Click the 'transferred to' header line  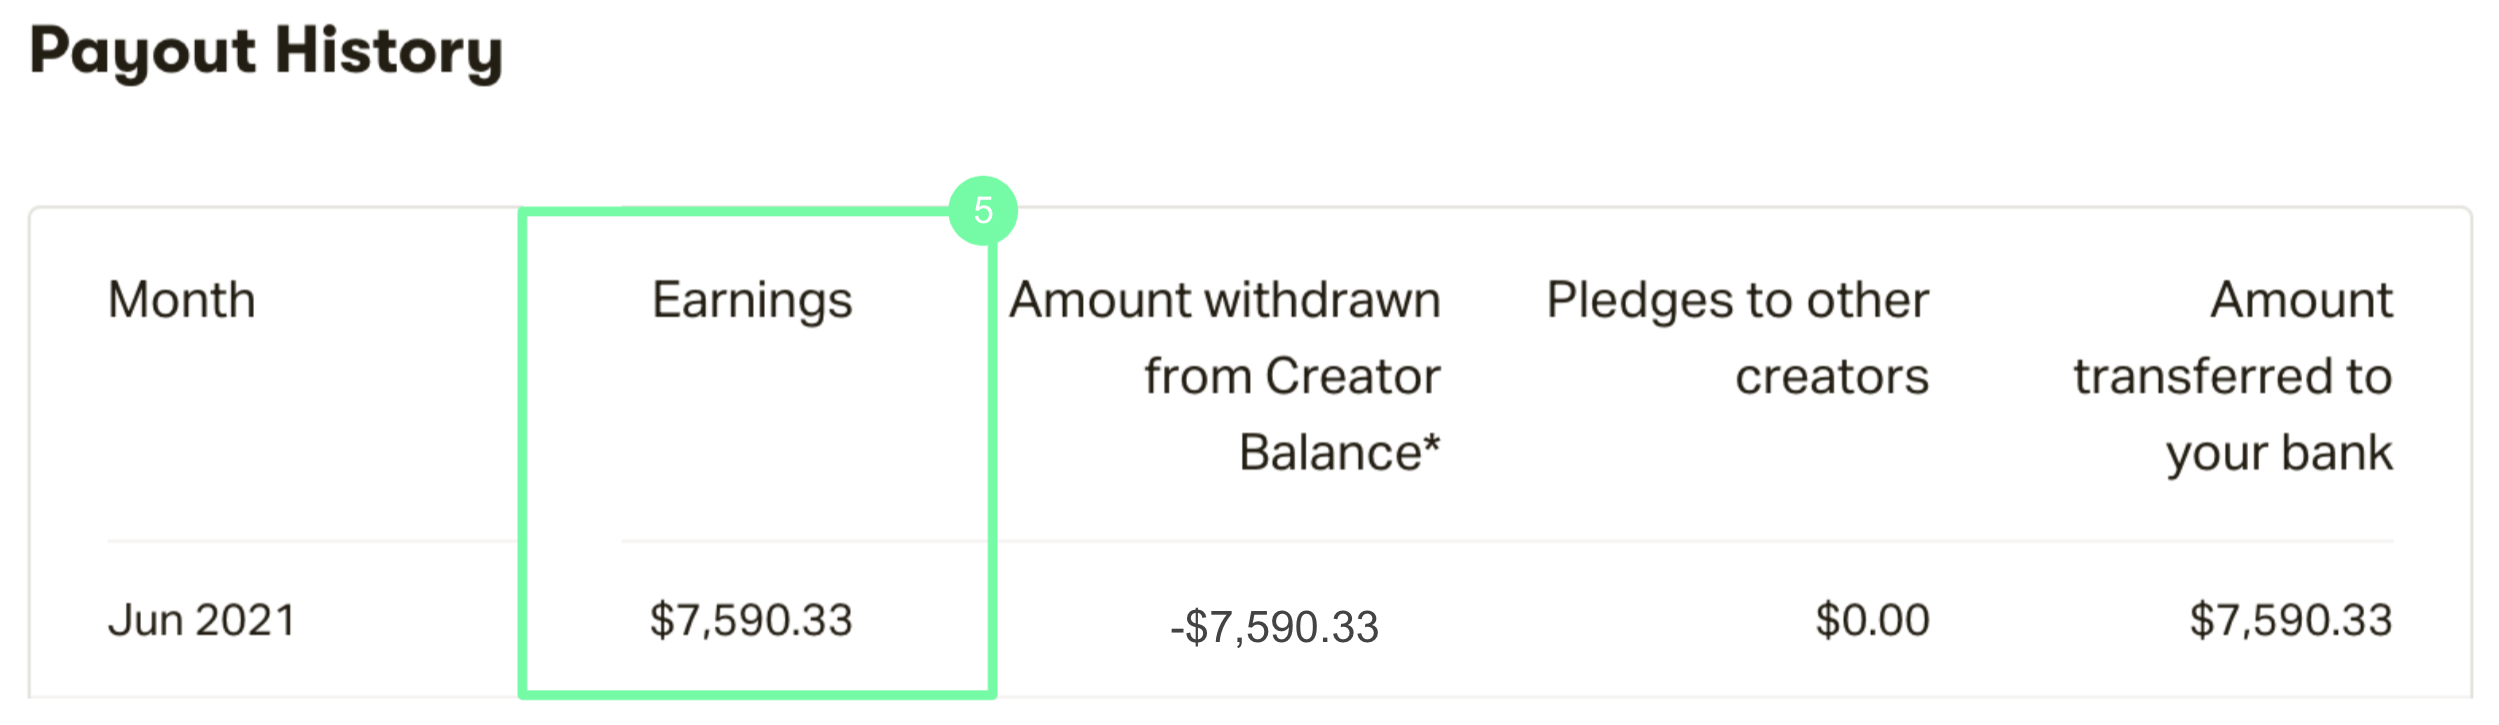[x=2232, y=377]
